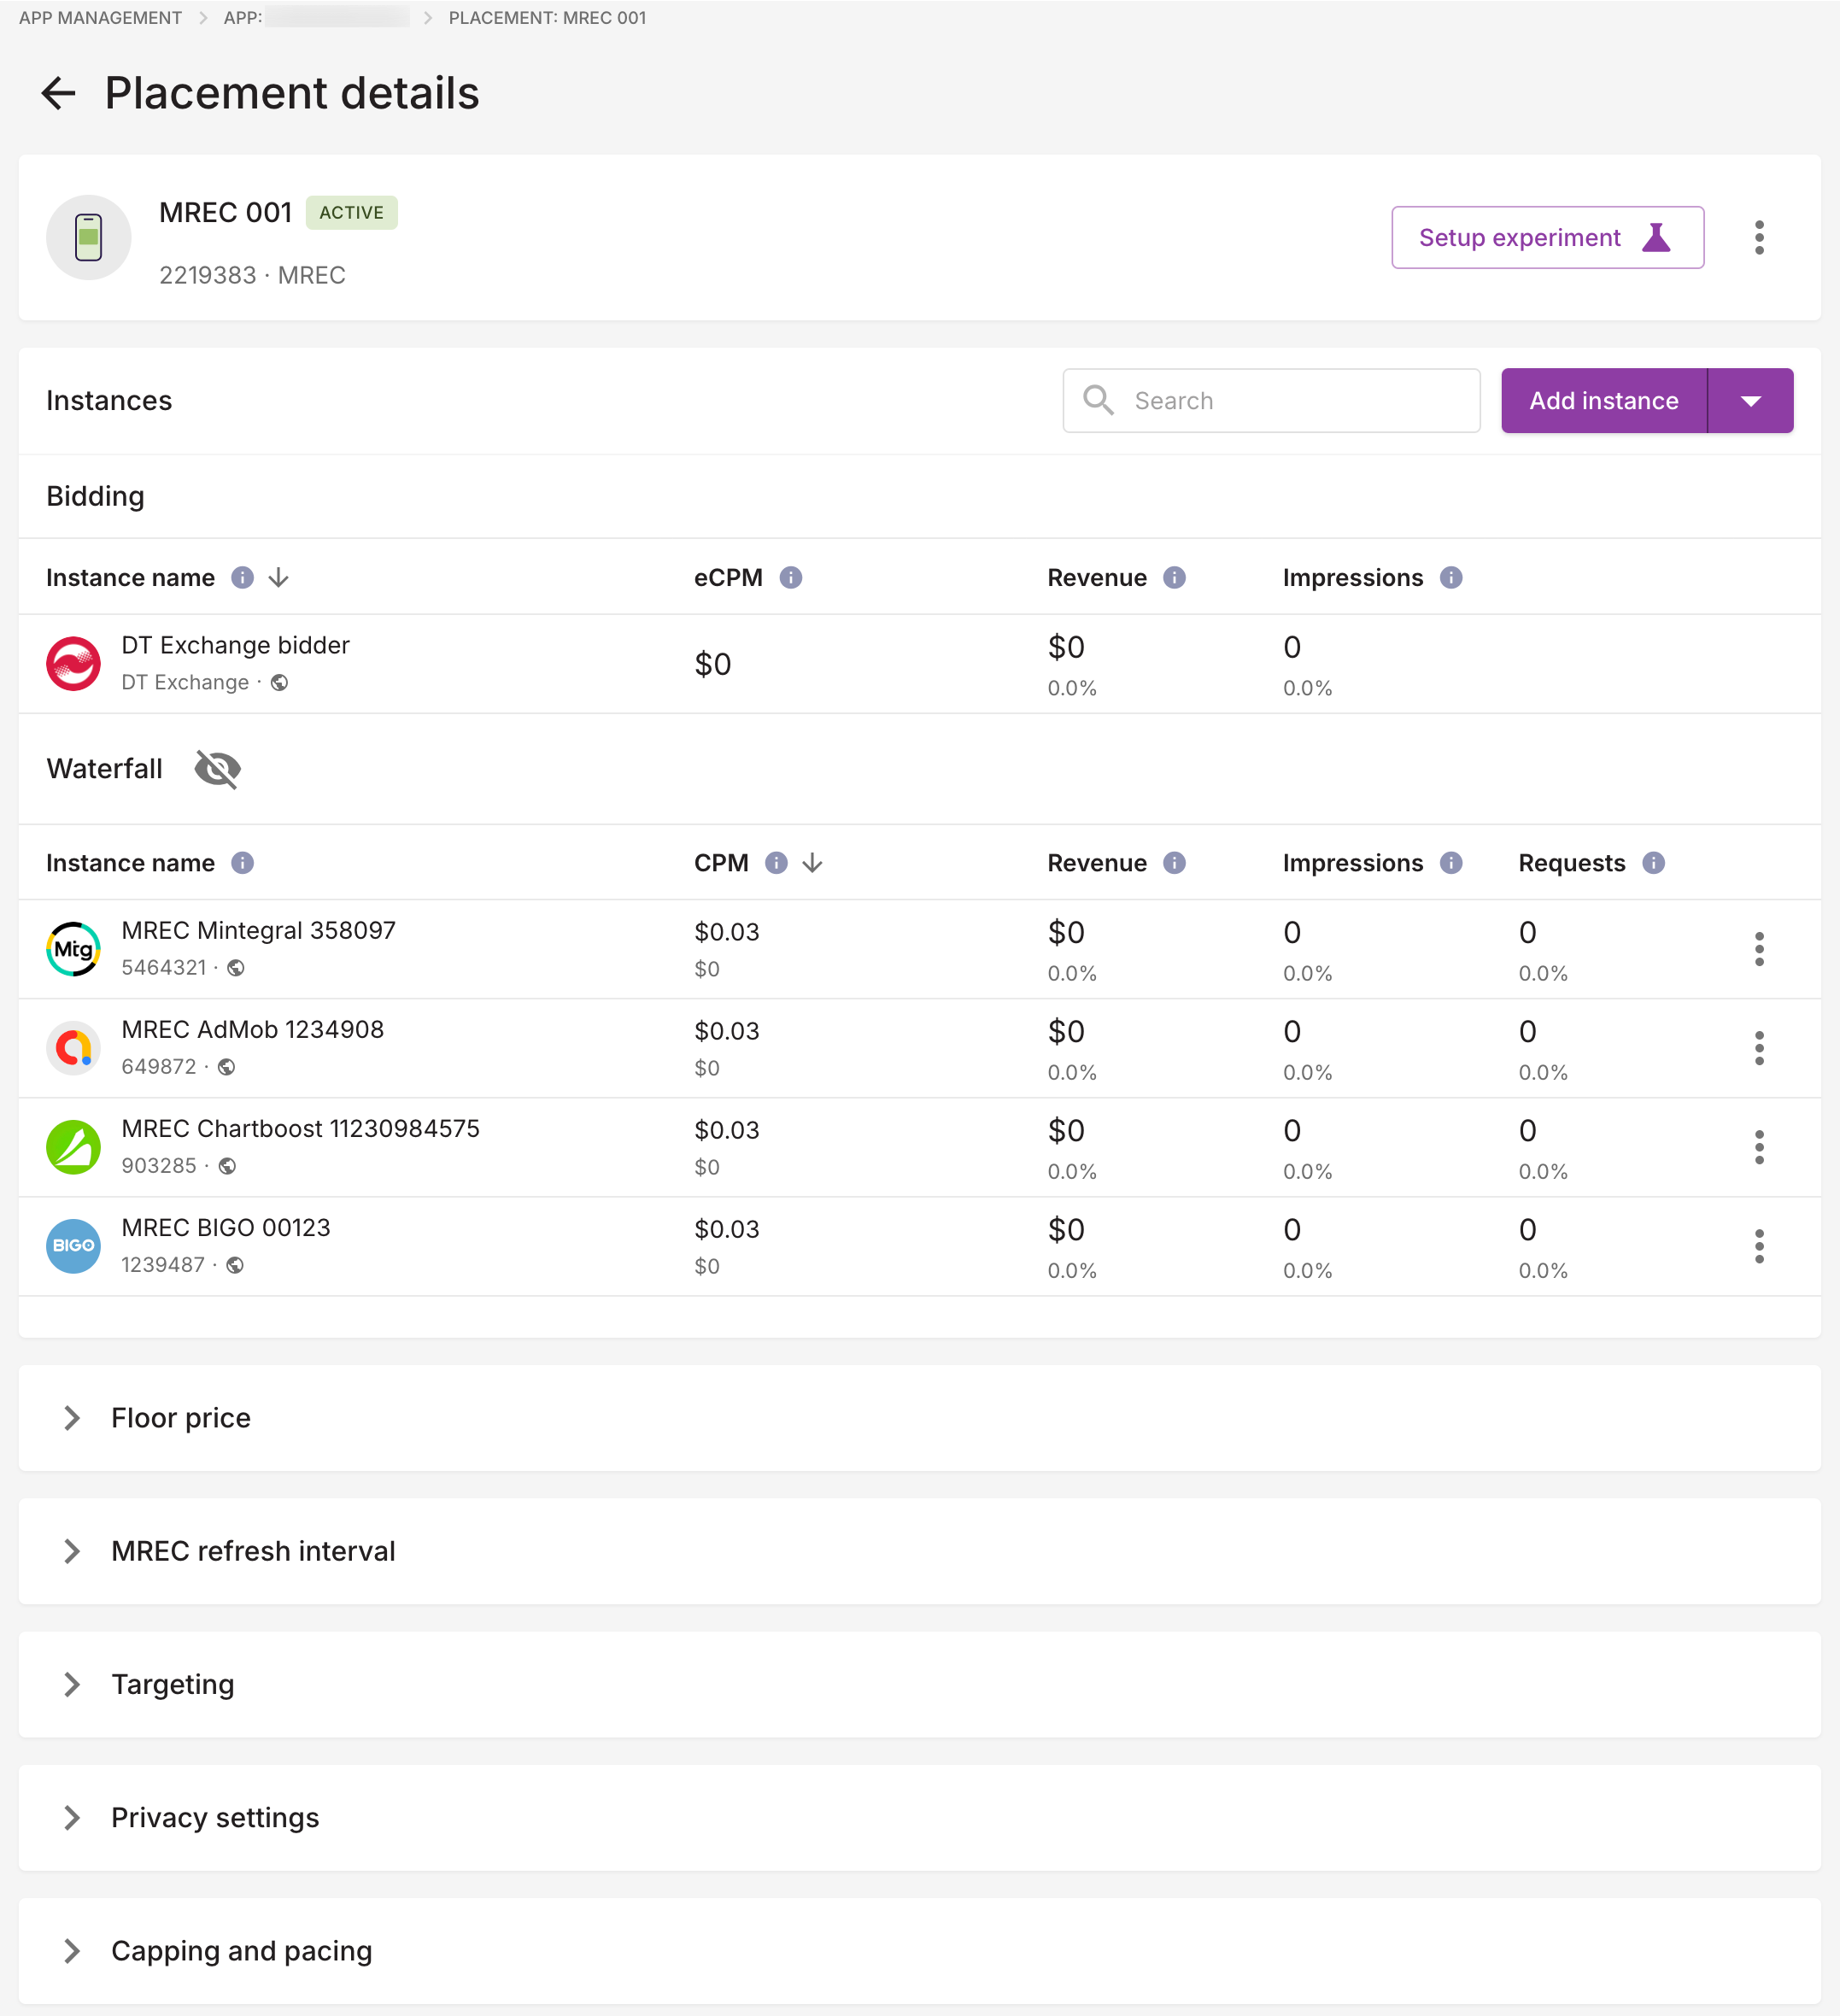This screenshot has width=1840, height=2016.
Task: Toggle the Waterfall visibility eye icon
Action: click(217, 769)
